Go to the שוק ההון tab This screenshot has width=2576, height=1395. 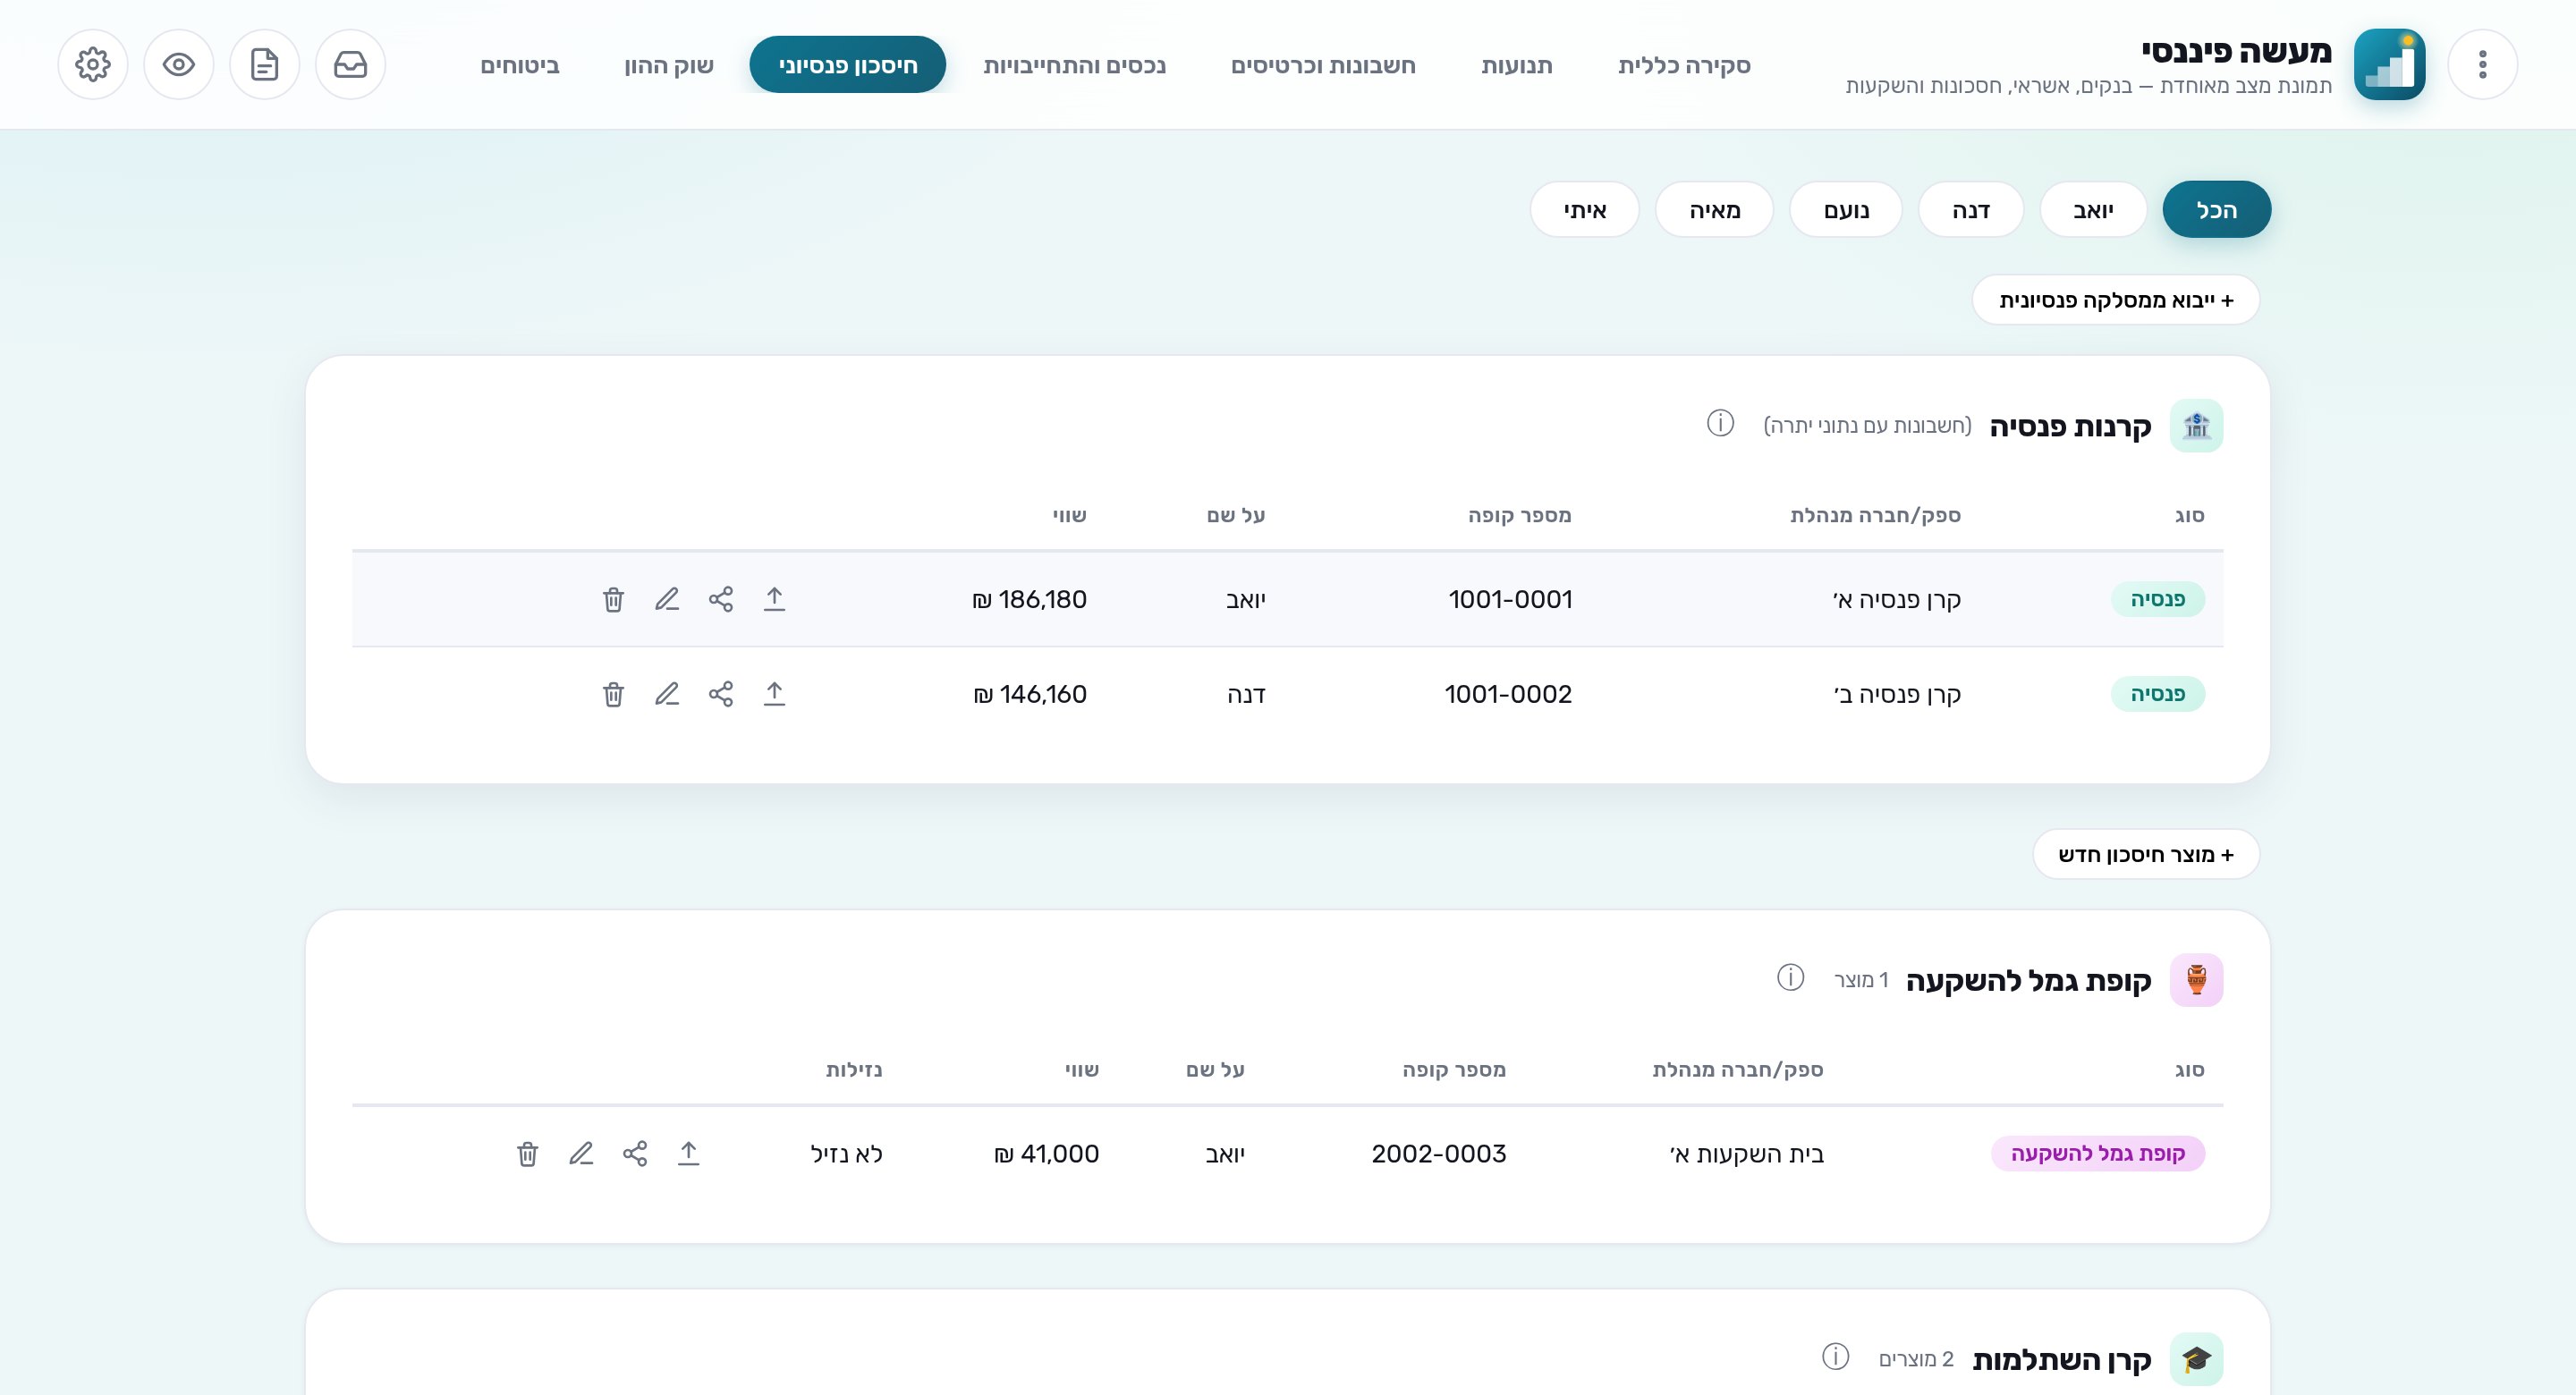[x=669, y=65]
